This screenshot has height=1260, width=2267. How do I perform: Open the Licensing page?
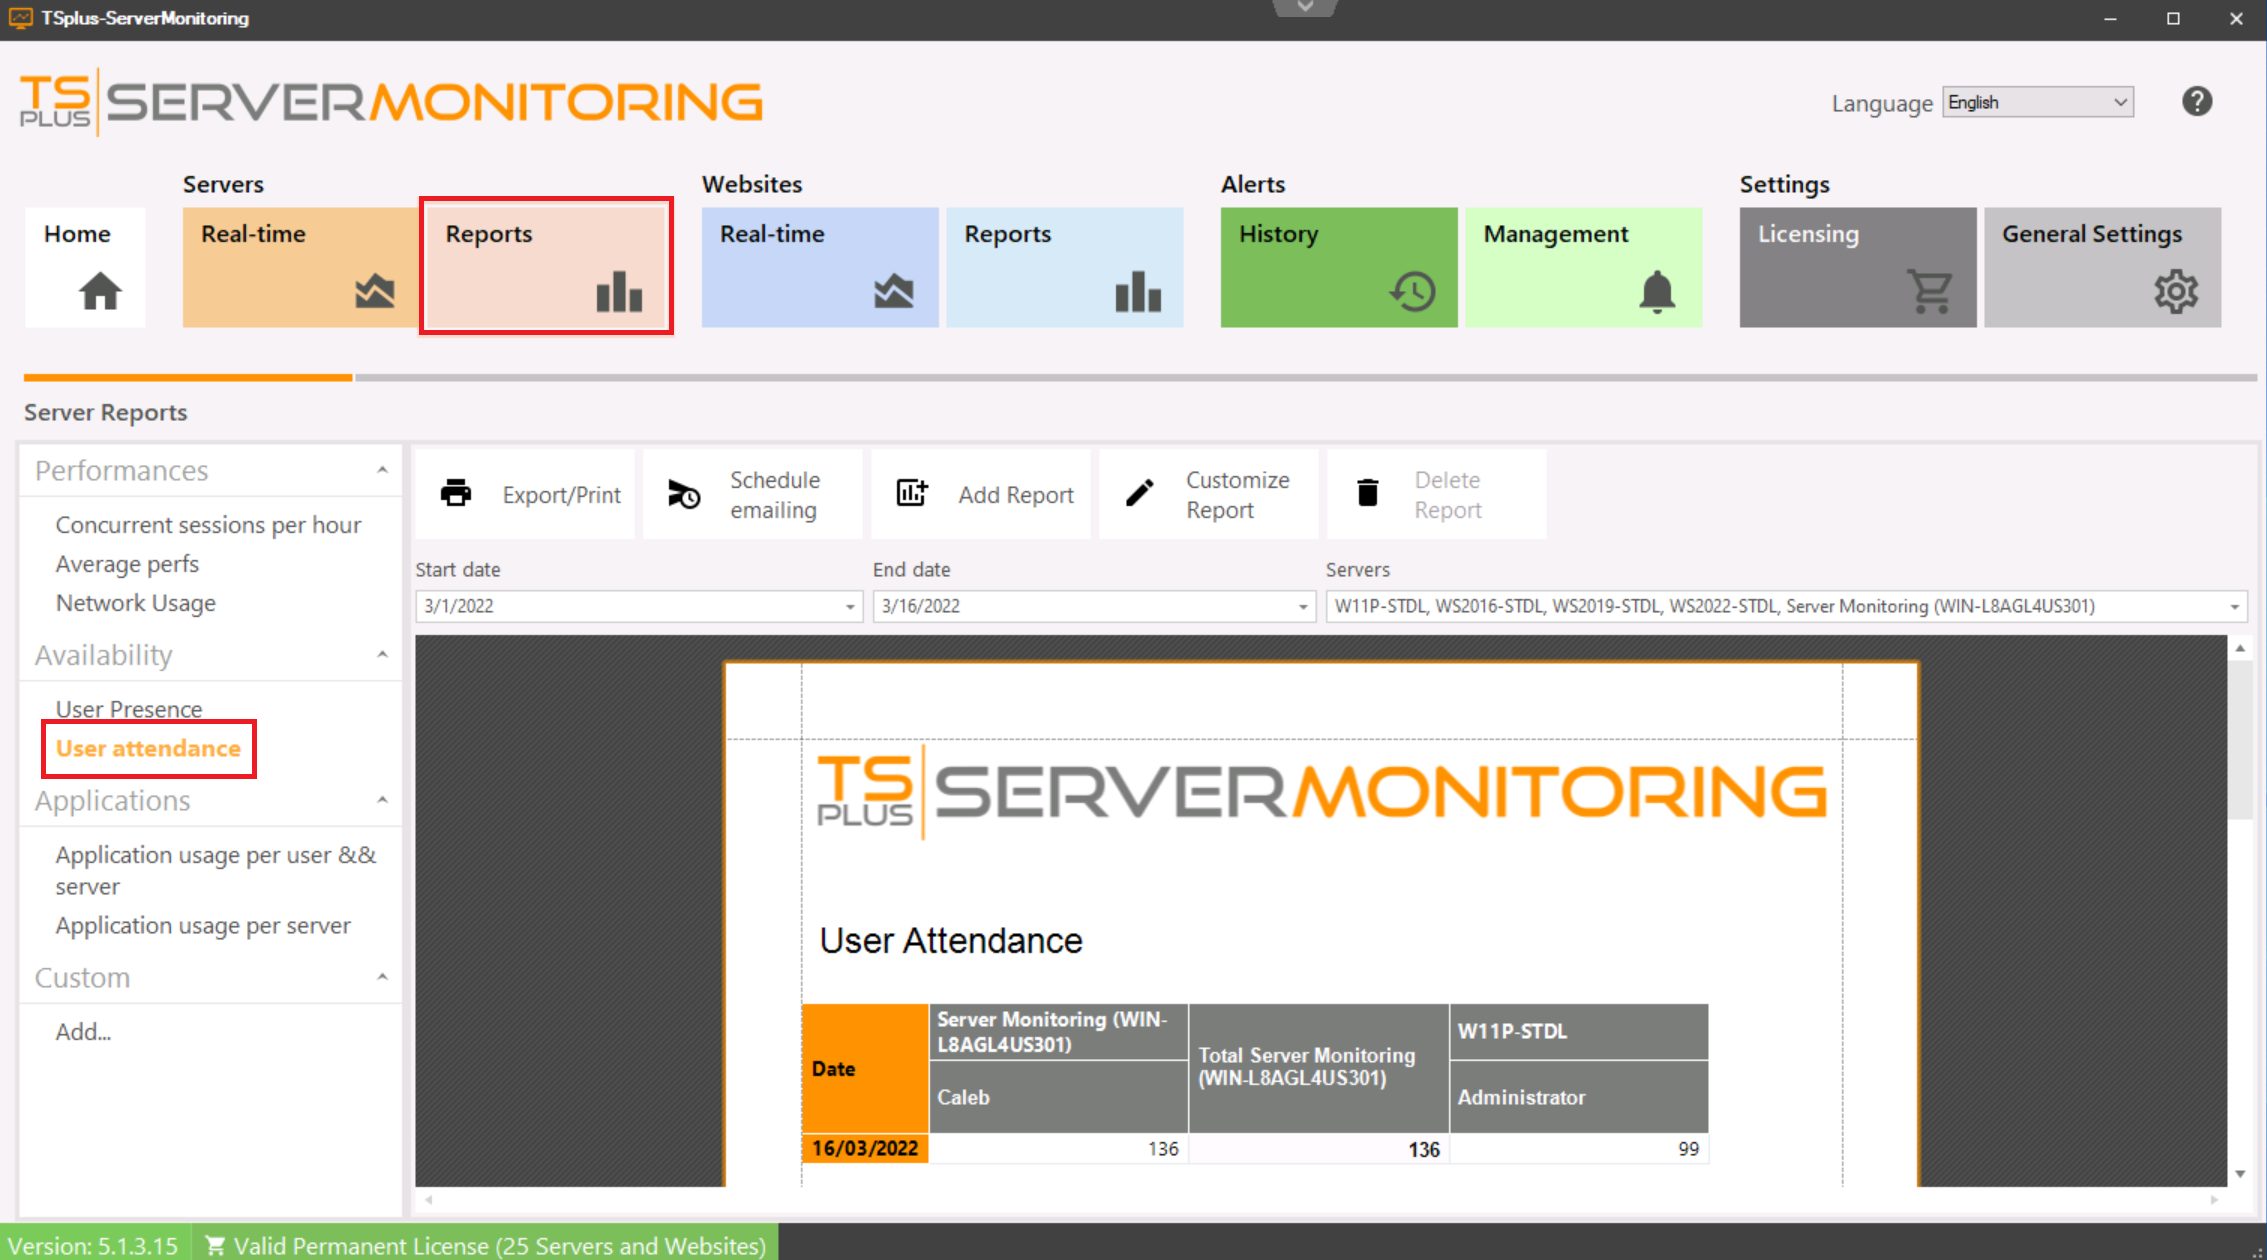tap(1856, 267)
